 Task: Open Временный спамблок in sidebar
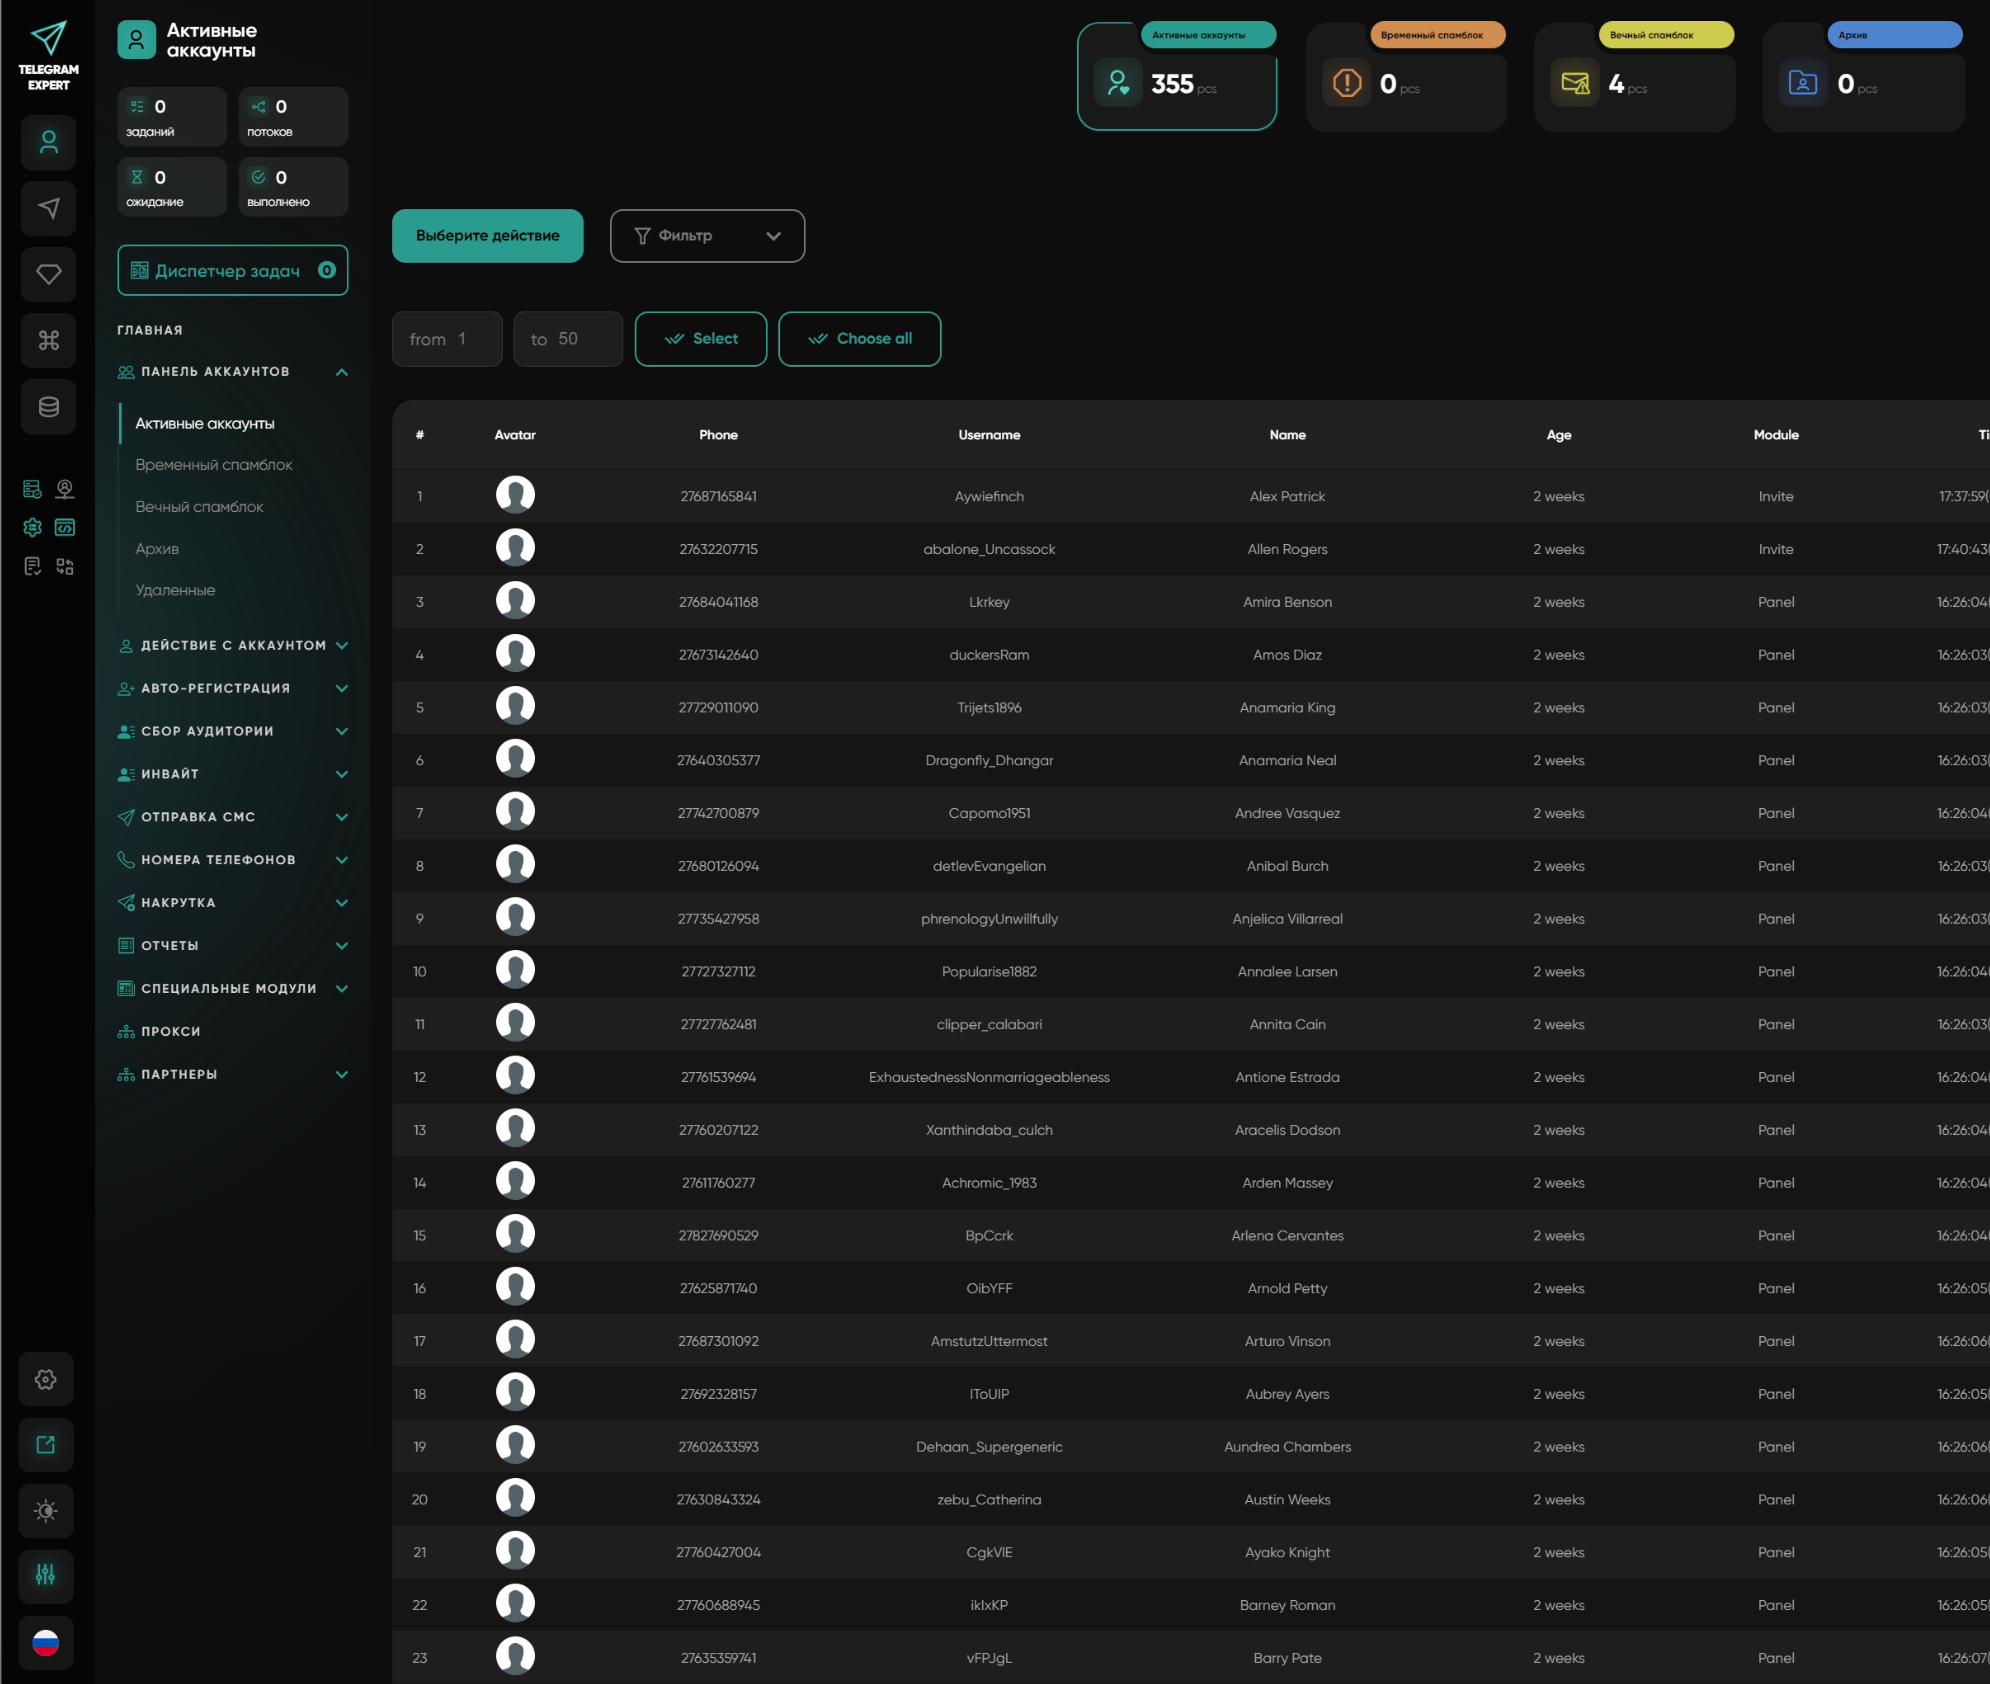tap(214, 465)
